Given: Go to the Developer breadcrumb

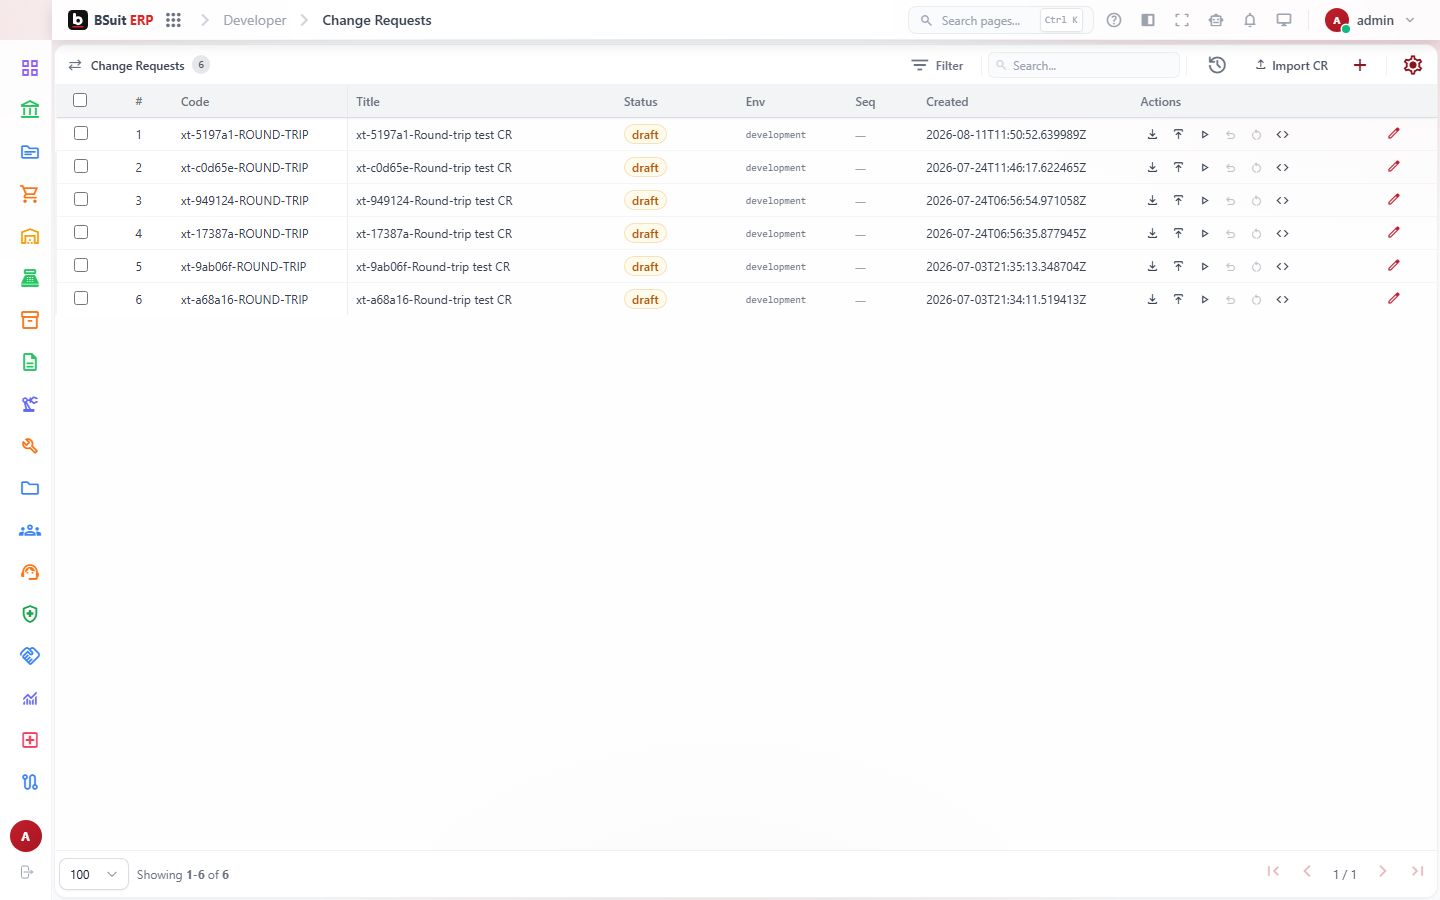Looking at the screenshot, I should (255, 20).
